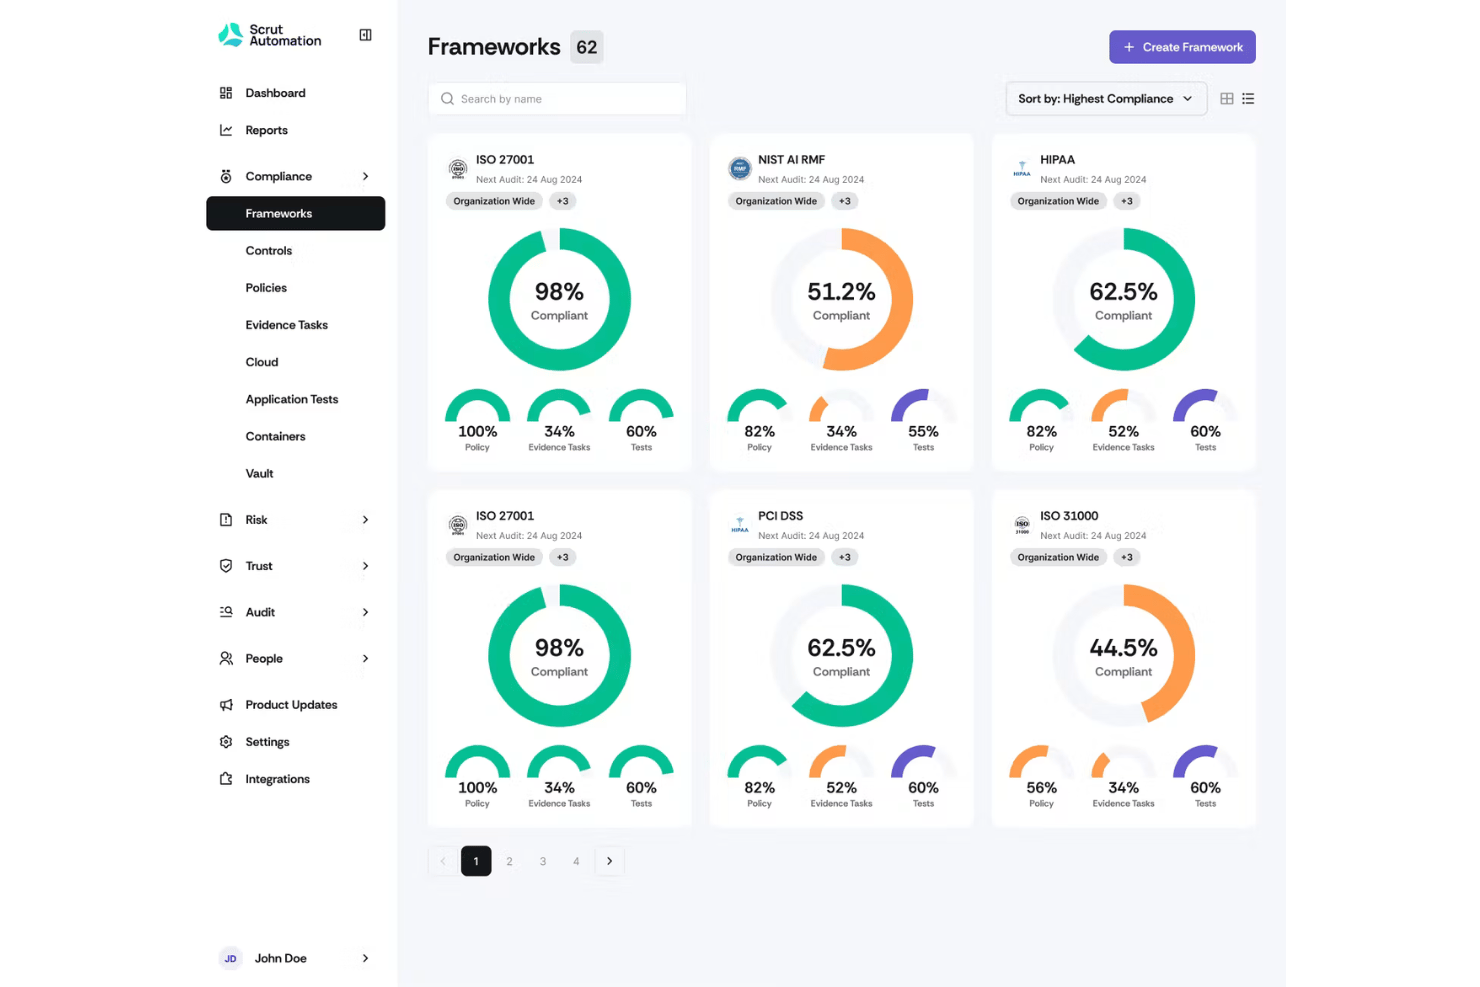Viewport: 1480px width, 987px height.
Task: Click the ISO 31000 44.5% compliance donut
Action: [x=1123, y=656]
